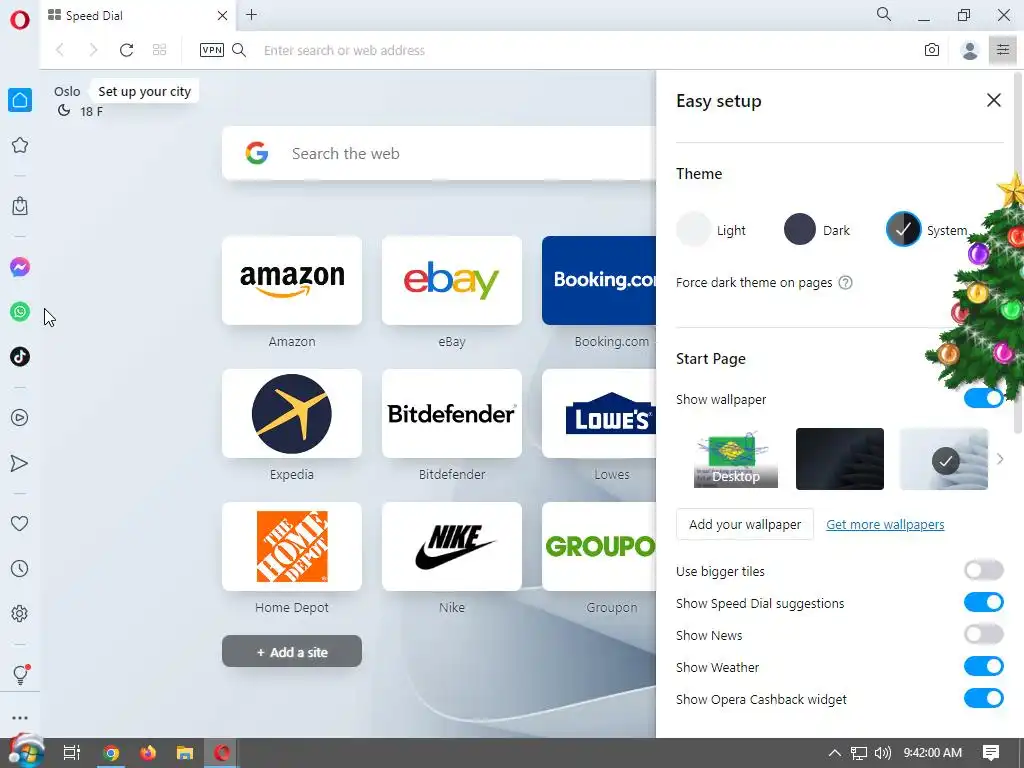Choose the Desktop wallpaper thumbnail
The height and width of the screenshot is (768, 1024).
(735, 458)
